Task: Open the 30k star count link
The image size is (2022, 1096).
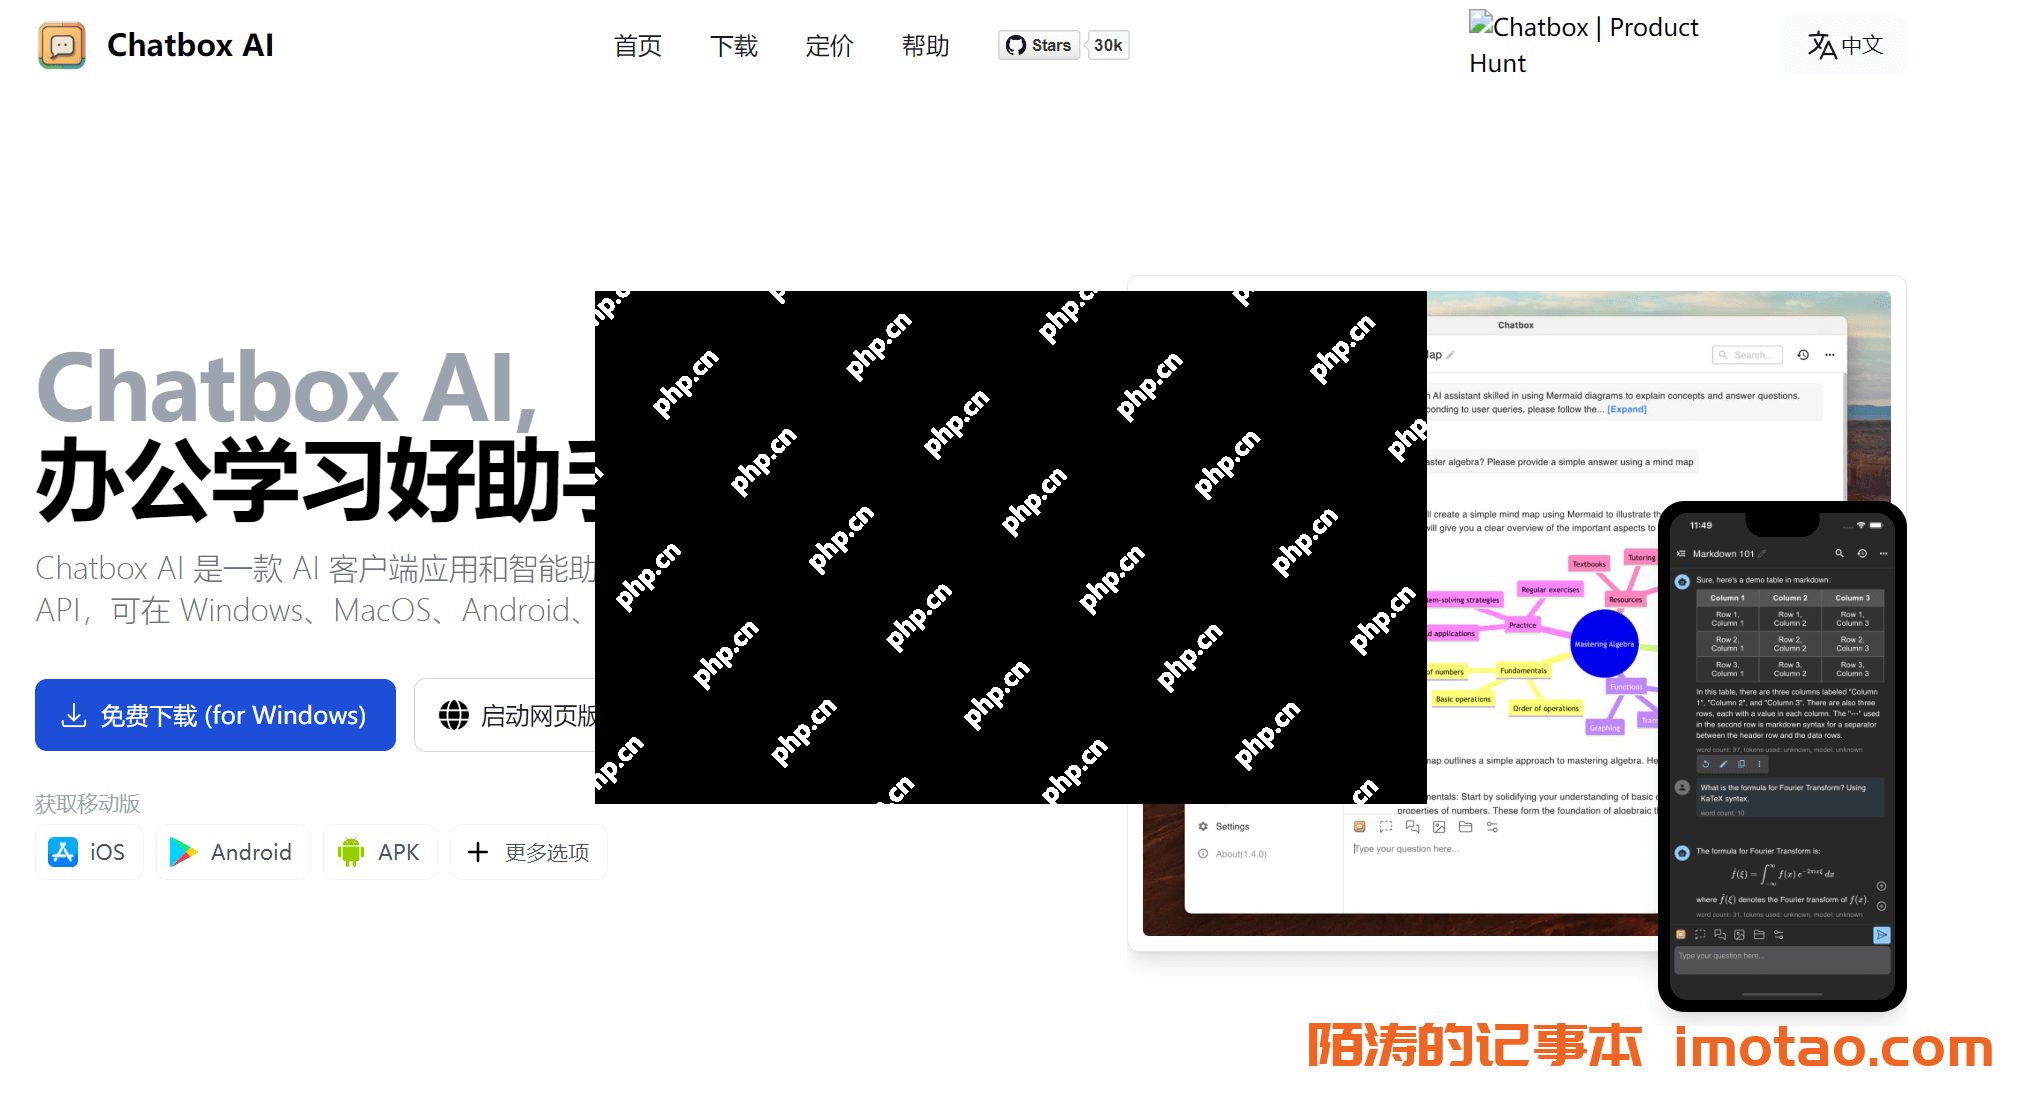Action: (1108, 45)
